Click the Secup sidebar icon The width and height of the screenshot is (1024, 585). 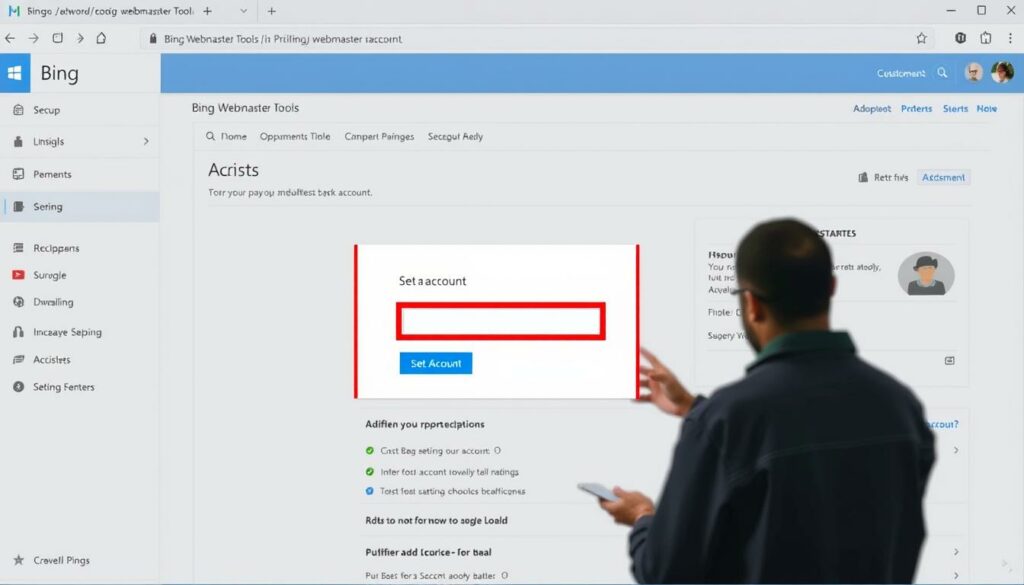point(18,110)
